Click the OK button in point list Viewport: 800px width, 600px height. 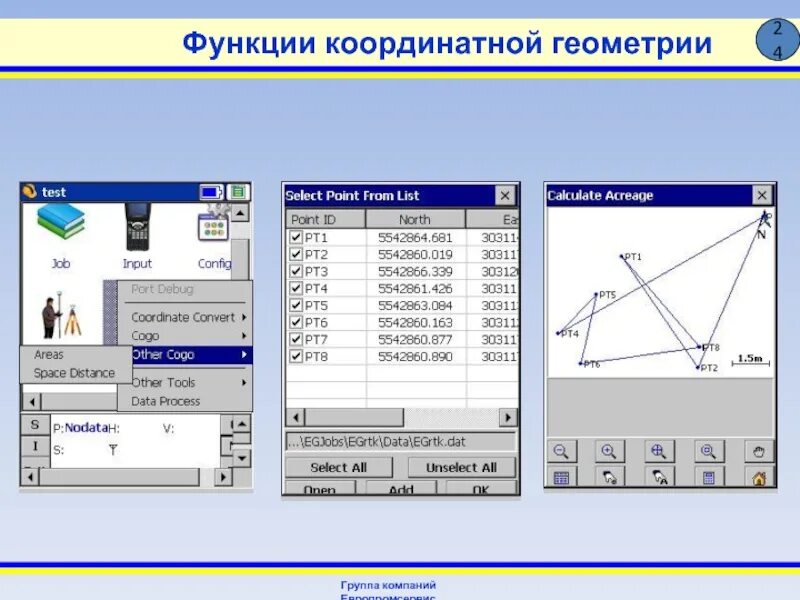481,488
